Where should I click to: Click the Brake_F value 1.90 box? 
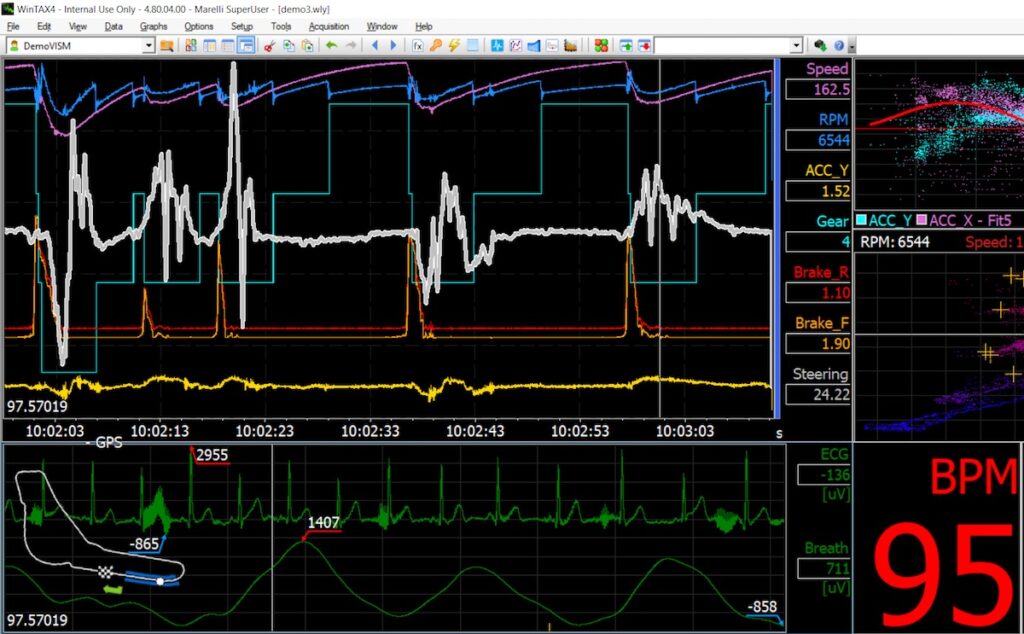[x=818, y=343]
